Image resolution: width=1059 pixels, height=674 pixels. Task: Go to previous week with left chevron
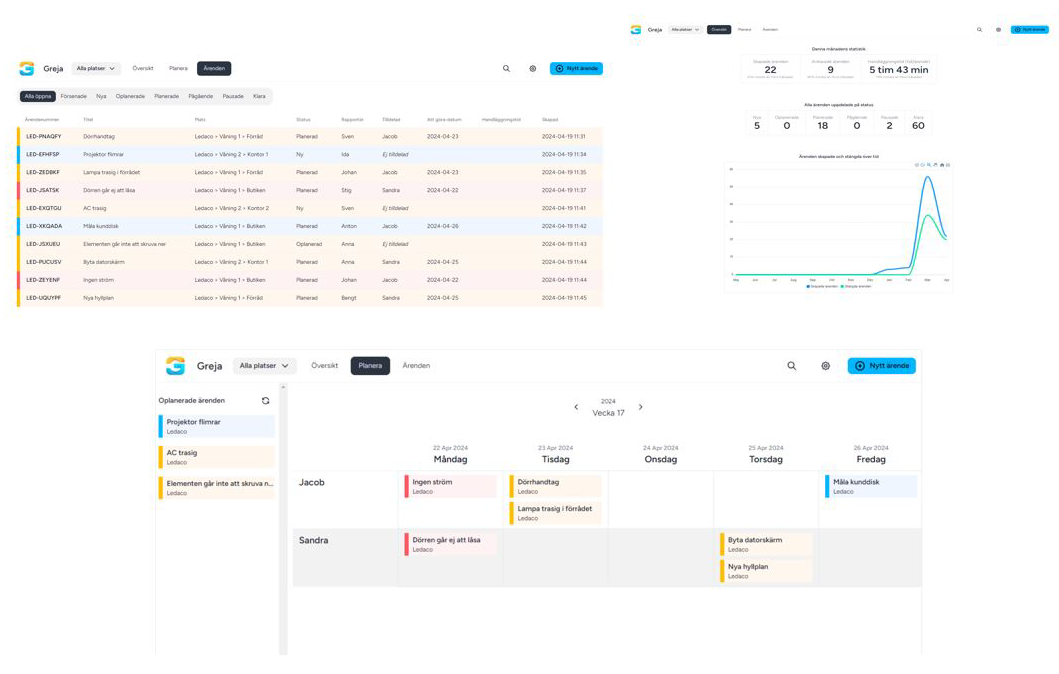[x=576, y=407]
